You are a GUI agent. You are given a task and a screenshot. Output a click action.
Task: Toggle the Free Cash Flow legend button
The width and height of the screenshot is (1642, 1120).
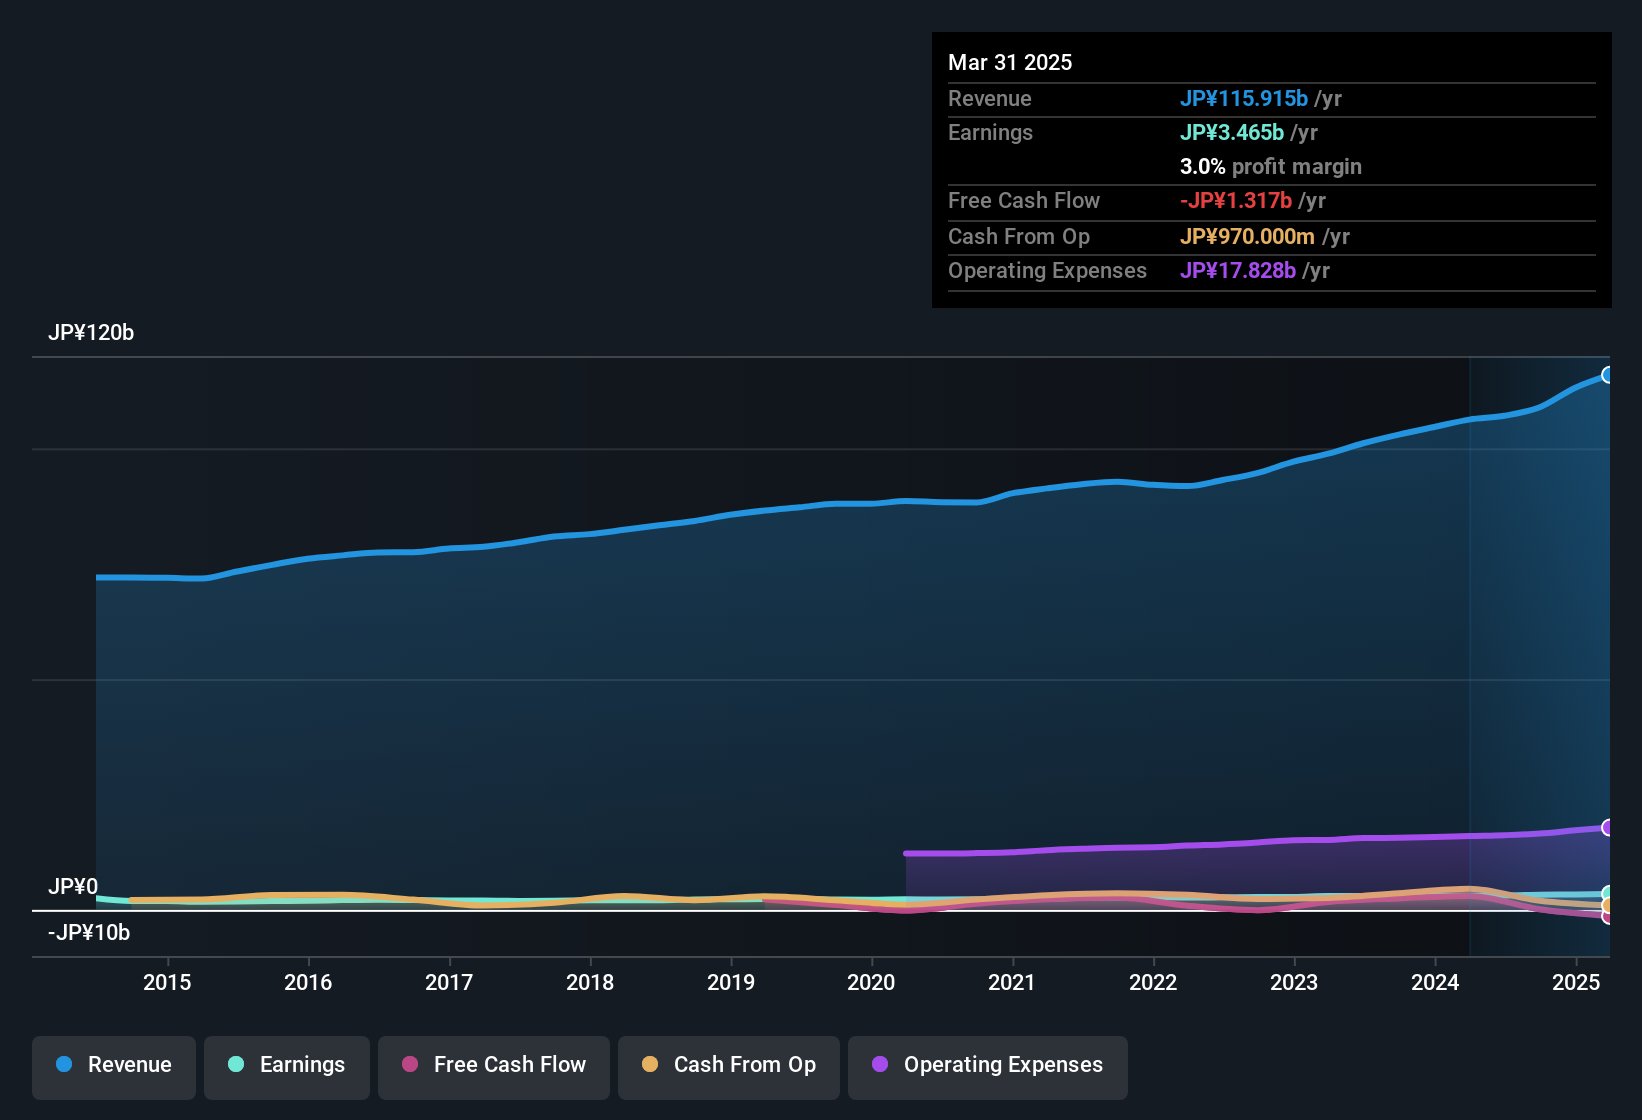click(x=494, y=1066)
